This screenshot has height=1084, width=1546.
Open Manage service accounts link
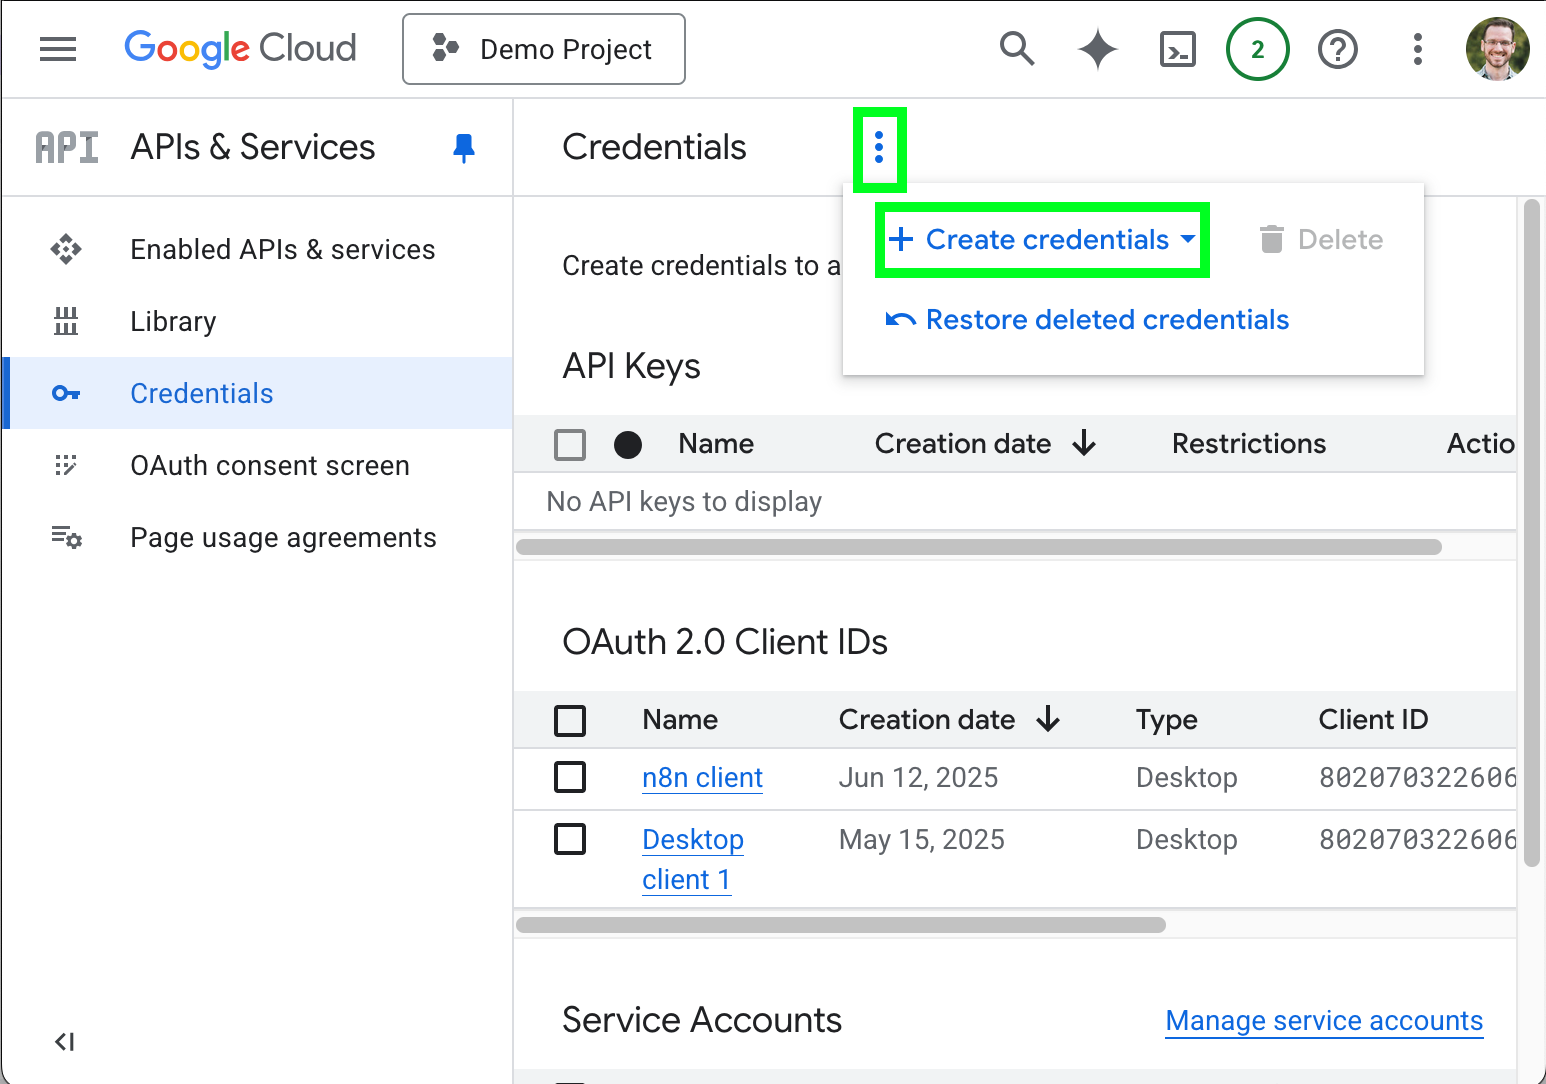point(1323,1021)
